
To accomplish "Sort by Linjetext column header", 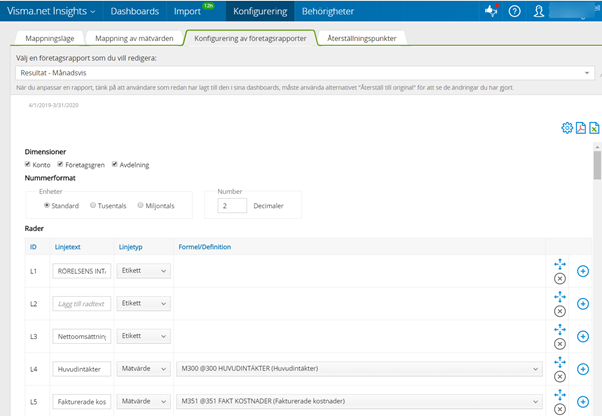I will click(x=68, y=247).
